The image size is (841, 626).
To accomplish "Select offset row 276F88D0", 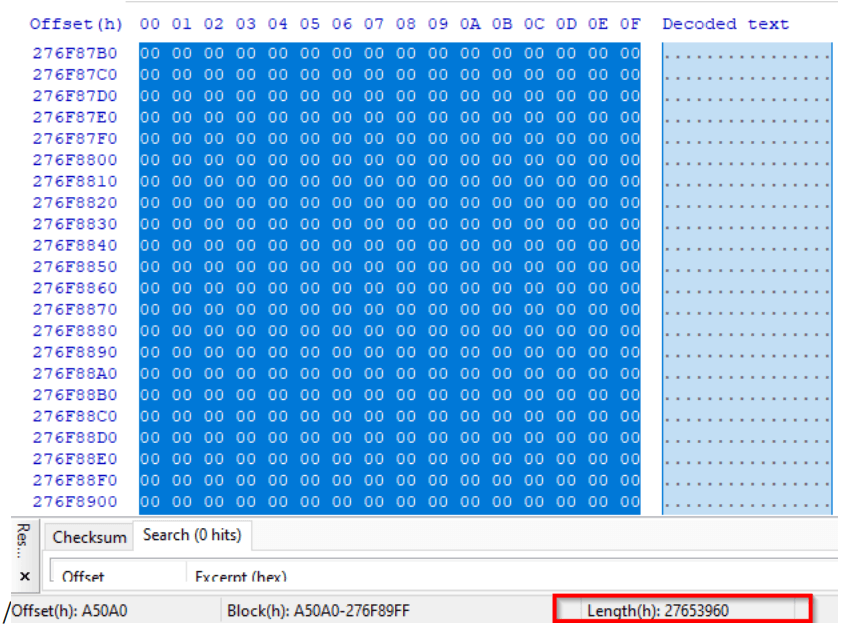I will (x=75, y=438).
